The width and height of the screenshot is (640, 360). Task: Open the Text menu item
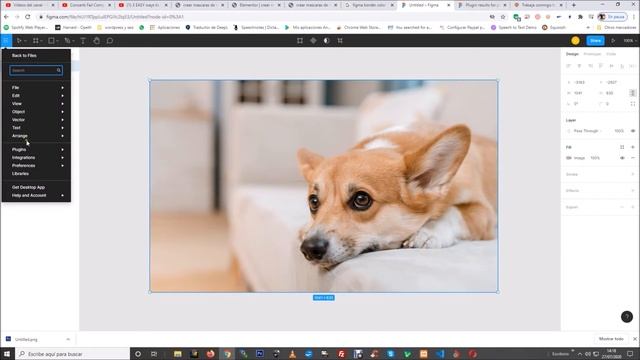(36, 128)
